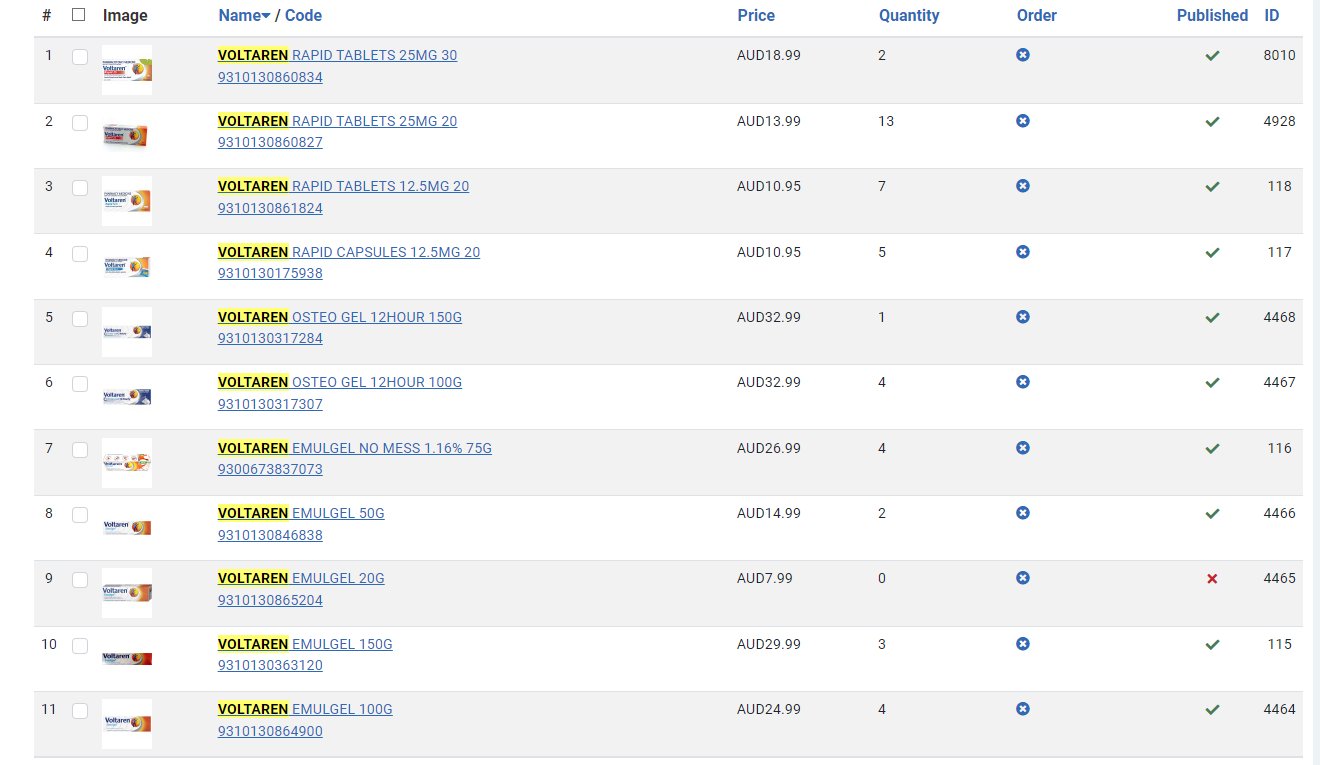Click order icon for Voltaren Emulgel 100G
Viewport: 1320px width, 765px height.
(1022, 709)
